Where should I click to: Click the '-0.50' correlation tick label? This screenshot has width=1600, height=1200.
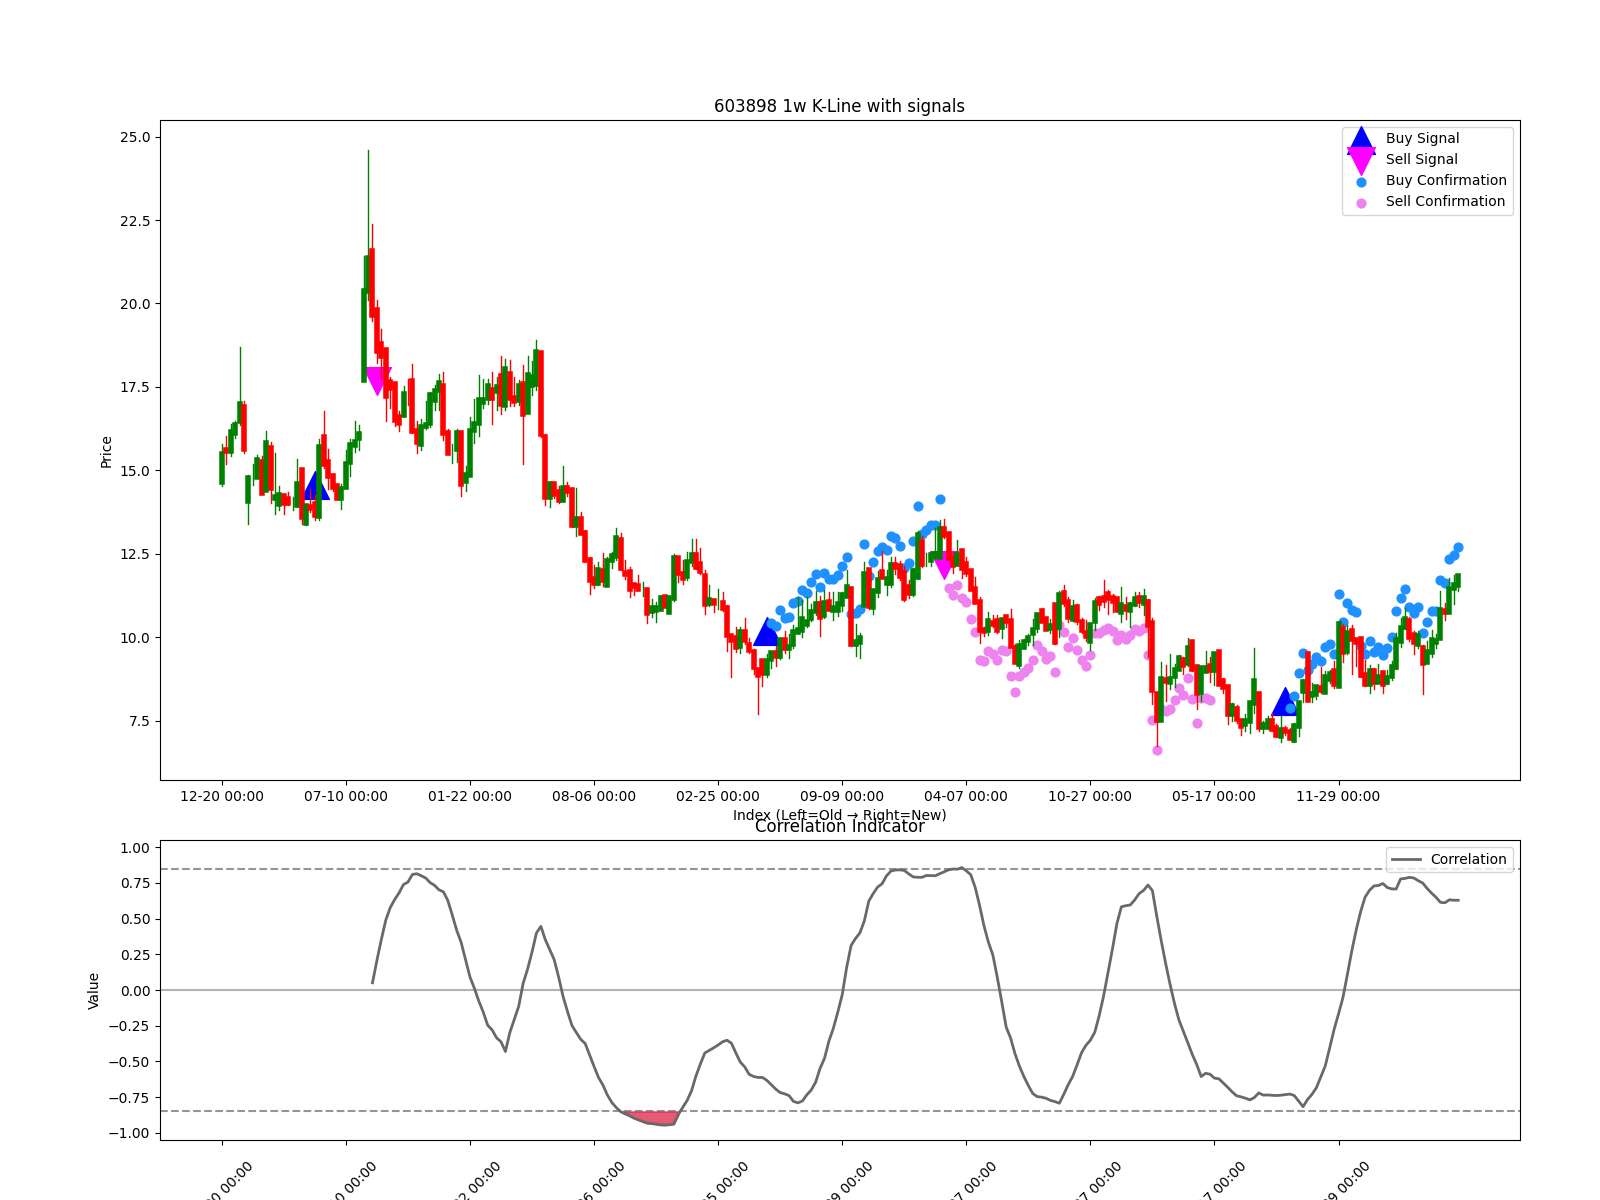pos(129,1062)
